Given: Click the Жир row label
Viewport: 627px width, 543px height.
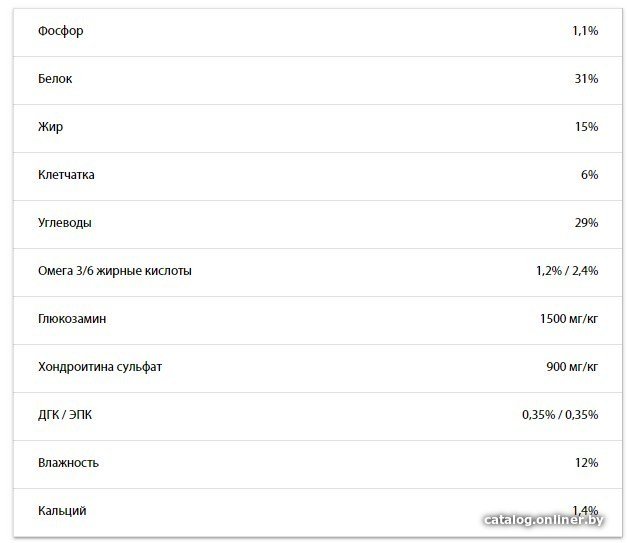Looking at the screenshot, I should (50, 127).
